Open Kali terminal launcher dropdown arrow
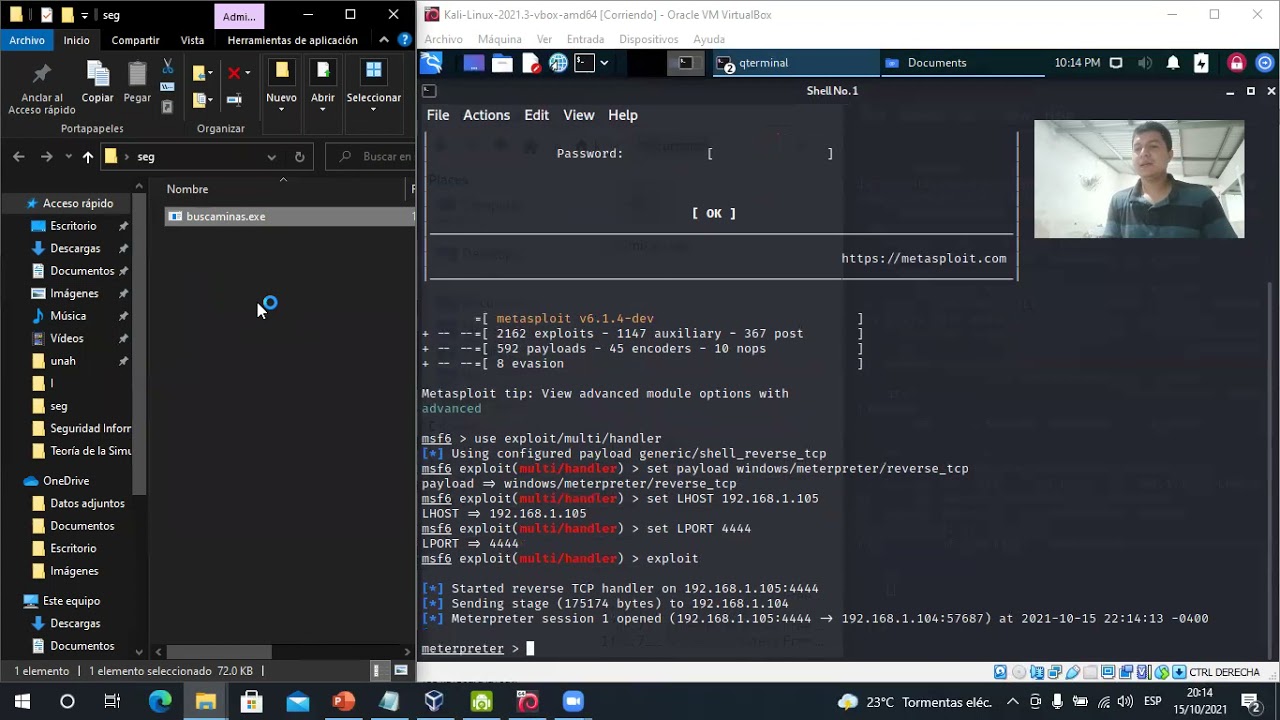Viewport: 1280px width, 720px height. [x=606, y=63]
